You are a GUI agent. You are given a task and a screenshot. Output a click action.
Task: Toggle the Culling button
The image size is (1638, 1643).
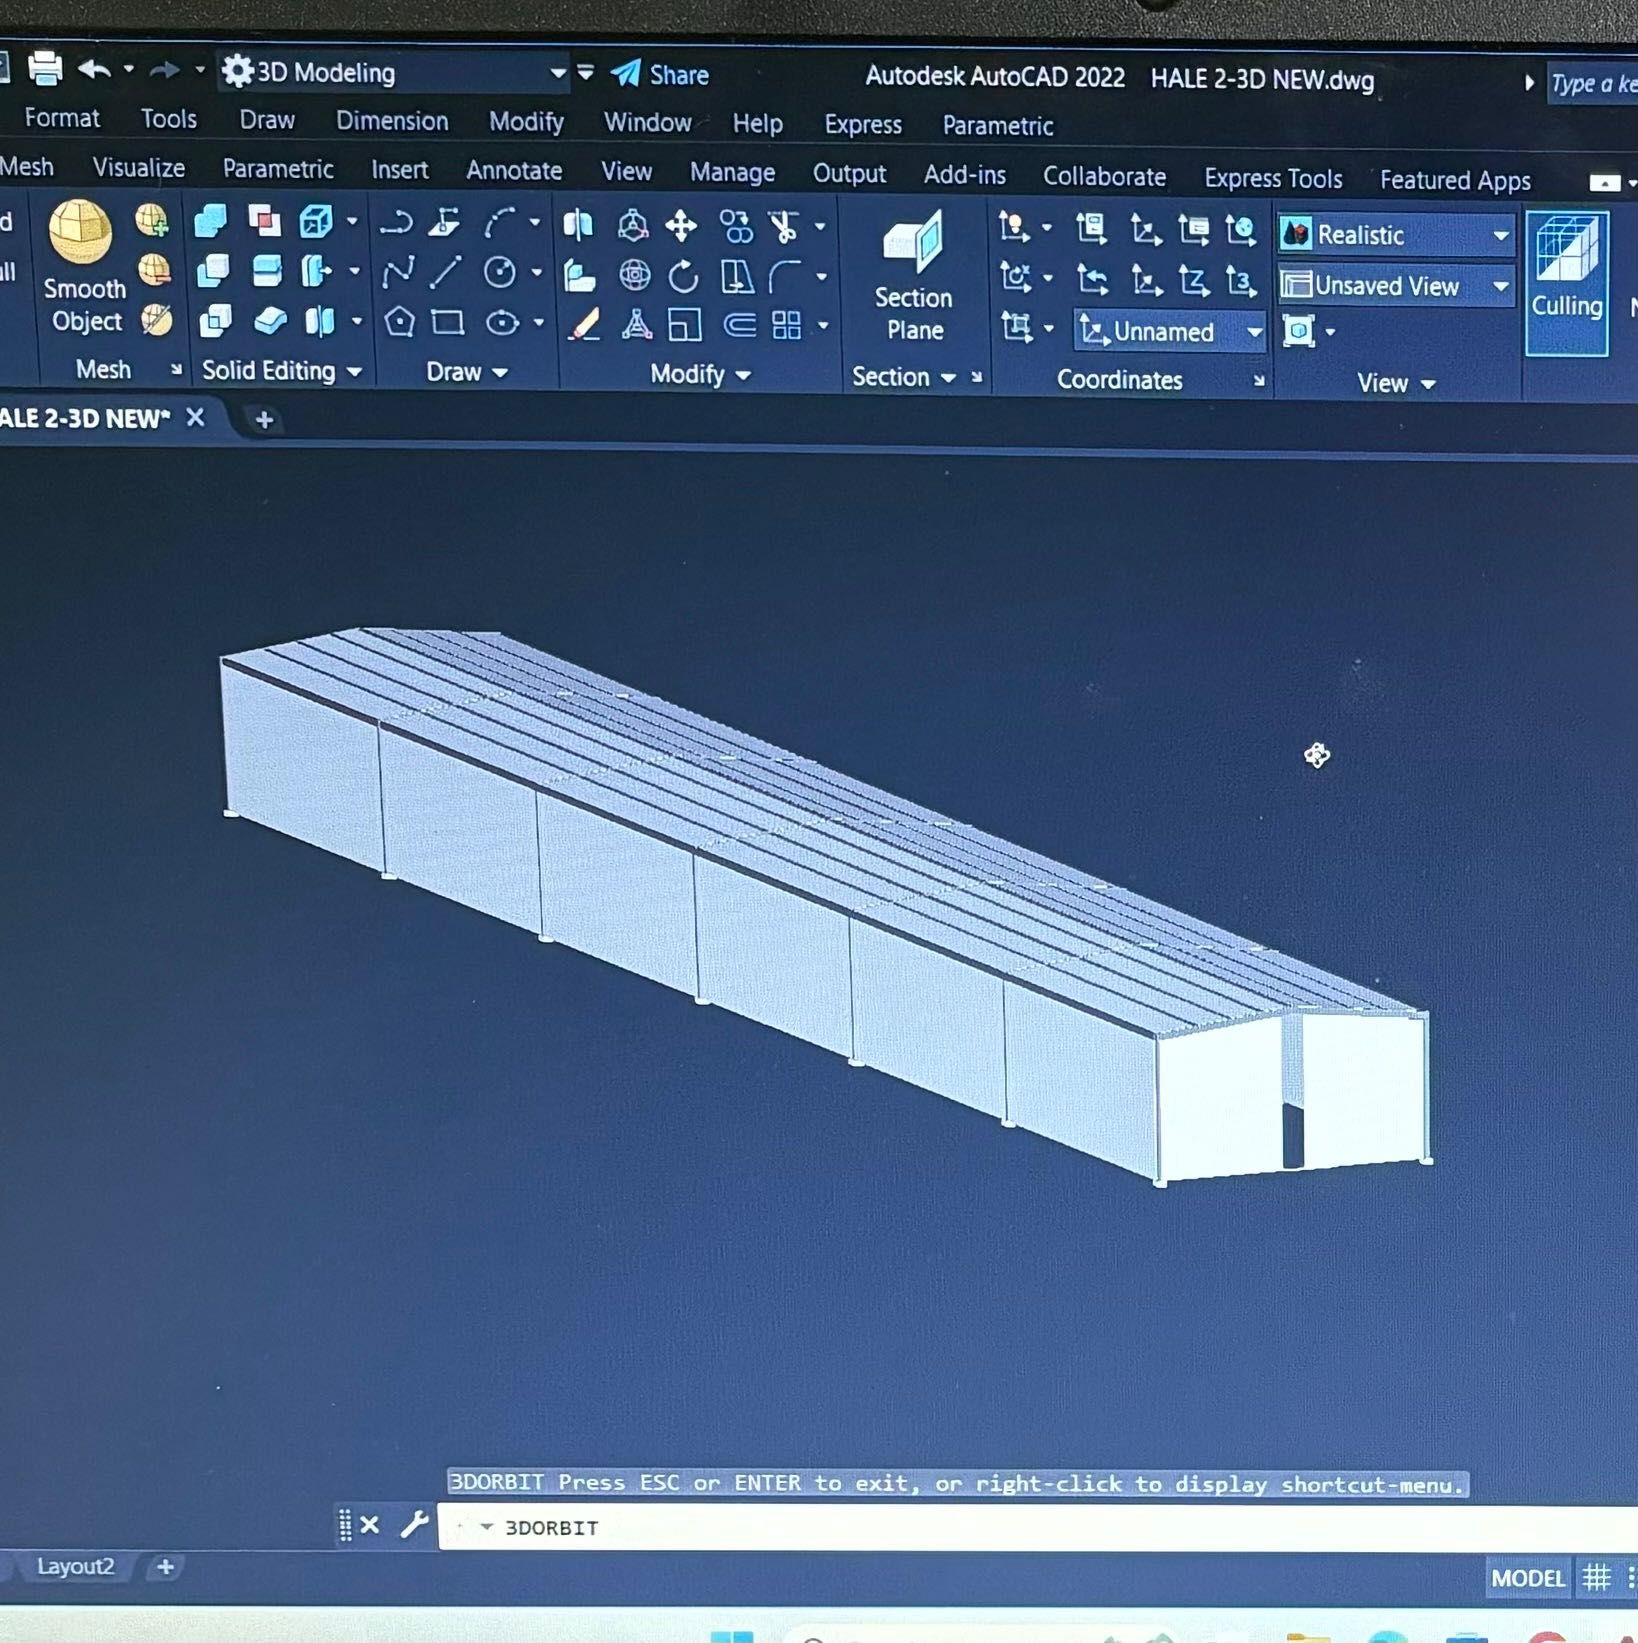pyautogui.click(x=1566, y=282)
